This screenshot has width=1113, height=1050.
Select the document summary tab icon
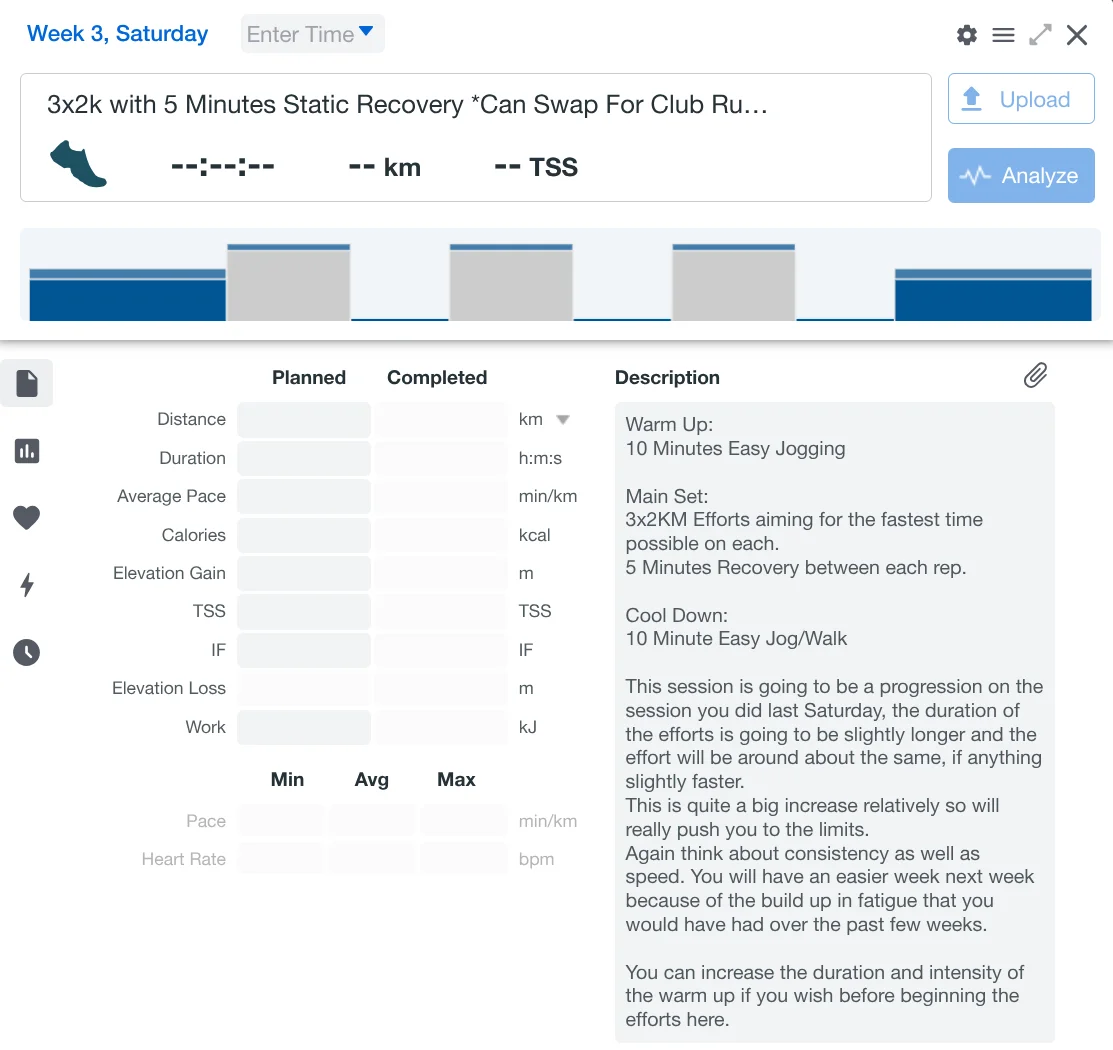tap(27, 383)
